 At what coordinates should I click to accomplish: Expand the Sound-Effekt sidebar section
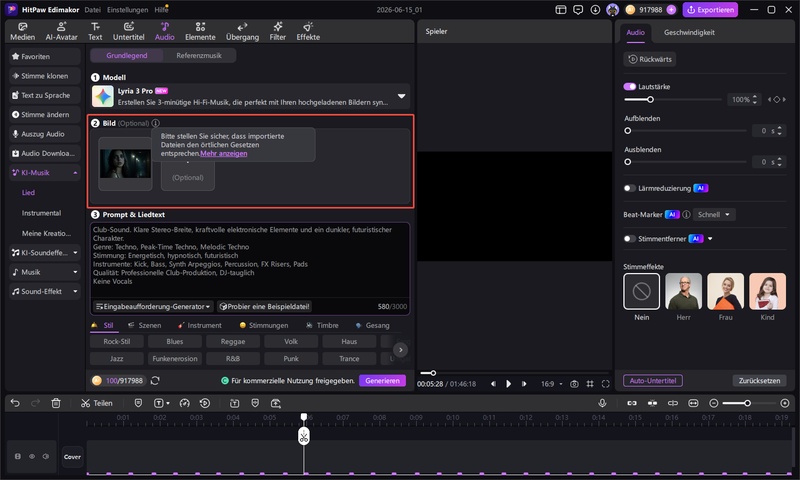76,291
